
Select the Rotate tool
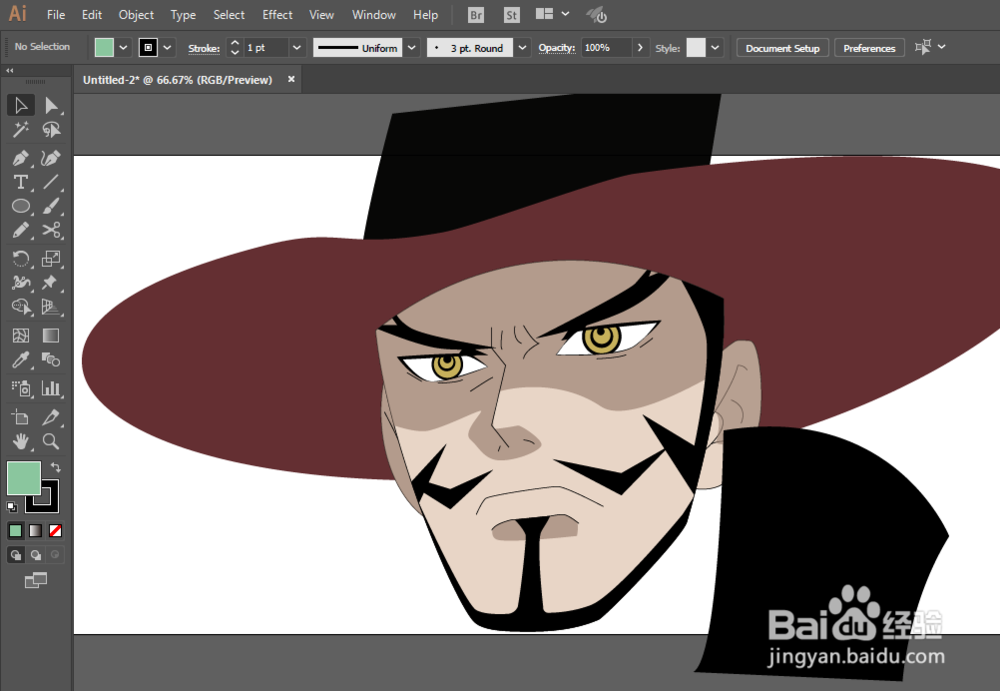[20, 258]
